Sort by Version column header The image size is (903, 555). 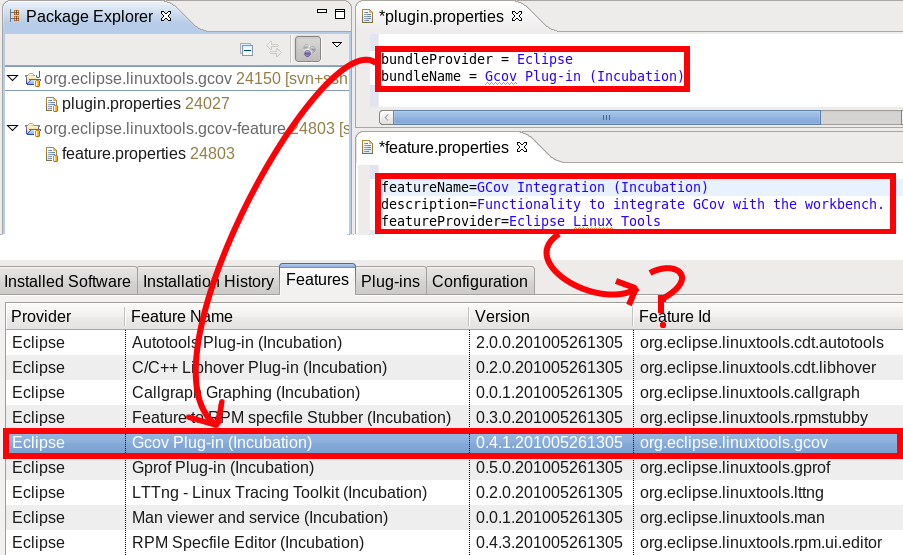[551, 317]
